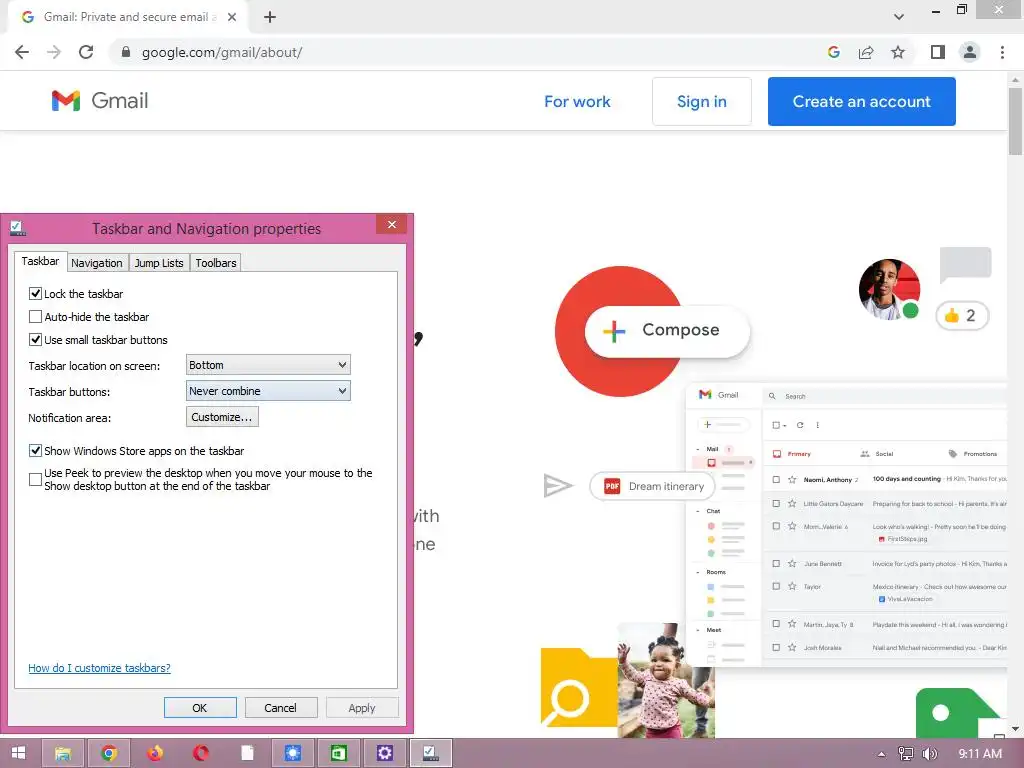
Task: Select the Taskbar tab
Action: click(x=40, y=261)
